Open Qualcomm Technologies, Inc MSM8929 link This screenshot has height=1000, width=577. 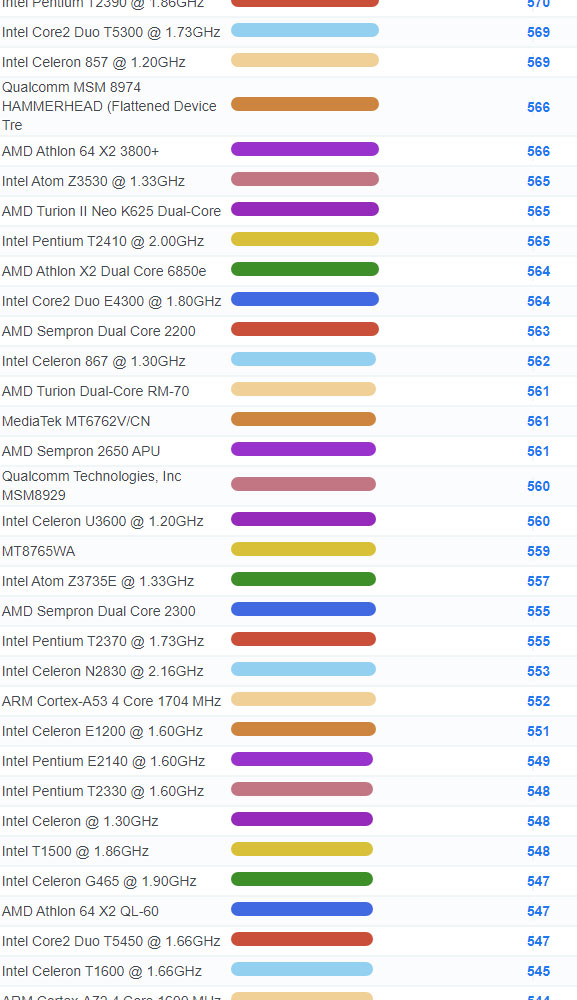(92, 485)
